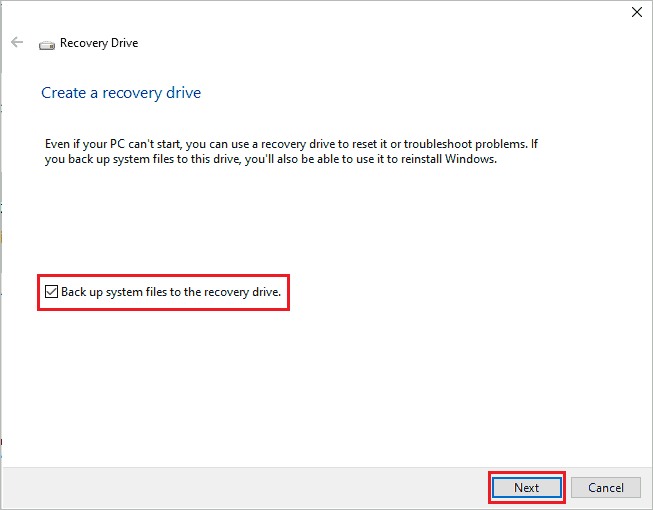This screenshot has height=510, width=653.
Task: Click the white space right of the heading
Action: (420, 93)
